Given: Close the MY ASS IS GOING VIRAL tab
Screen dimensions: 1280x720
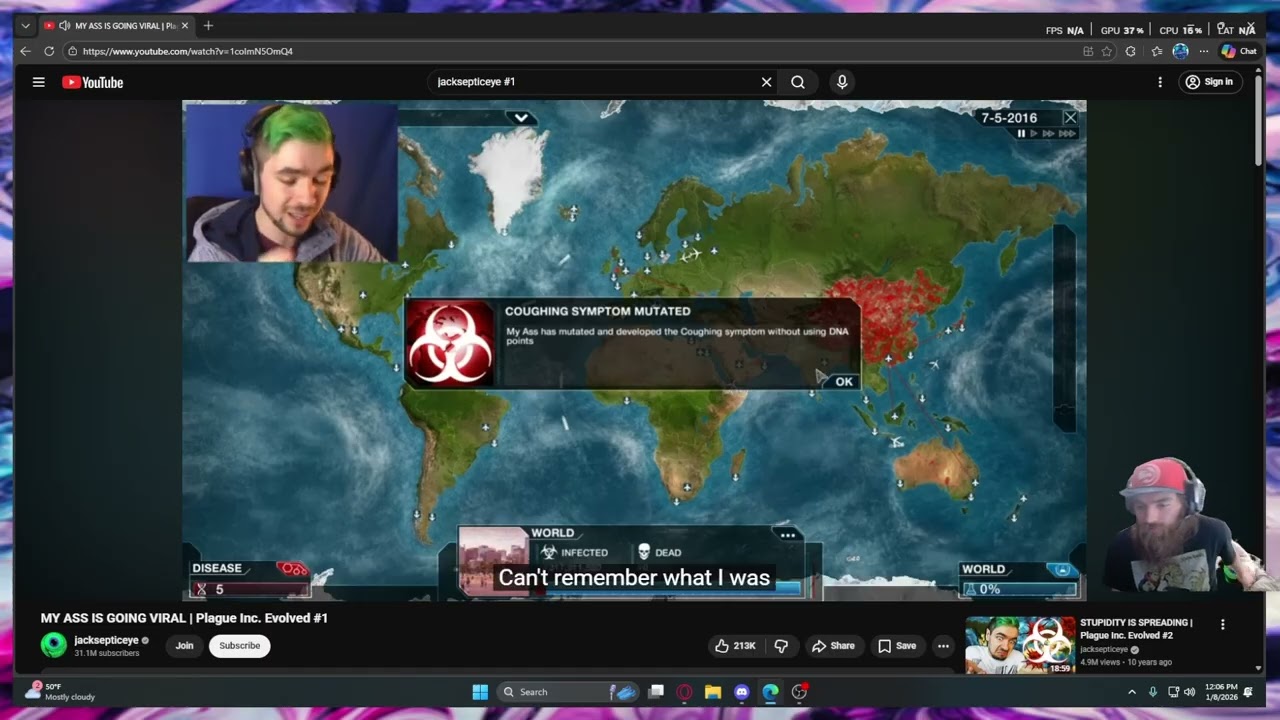Looking at the screenshot, I should point(185,25).
